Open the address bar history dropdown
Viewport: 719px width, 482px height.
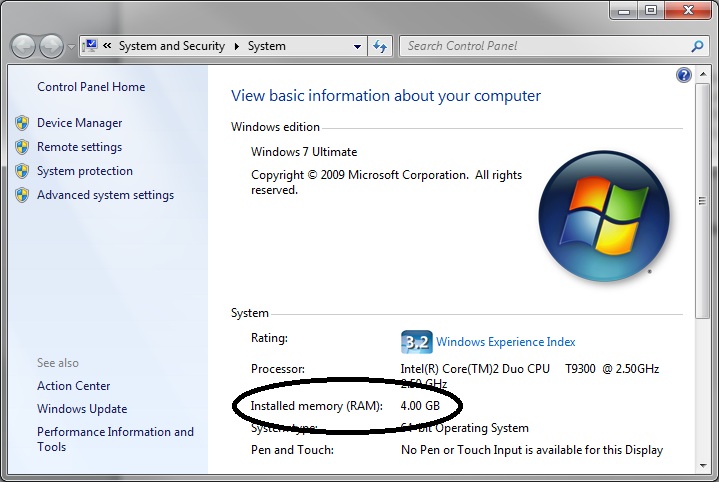pos(357,46)
